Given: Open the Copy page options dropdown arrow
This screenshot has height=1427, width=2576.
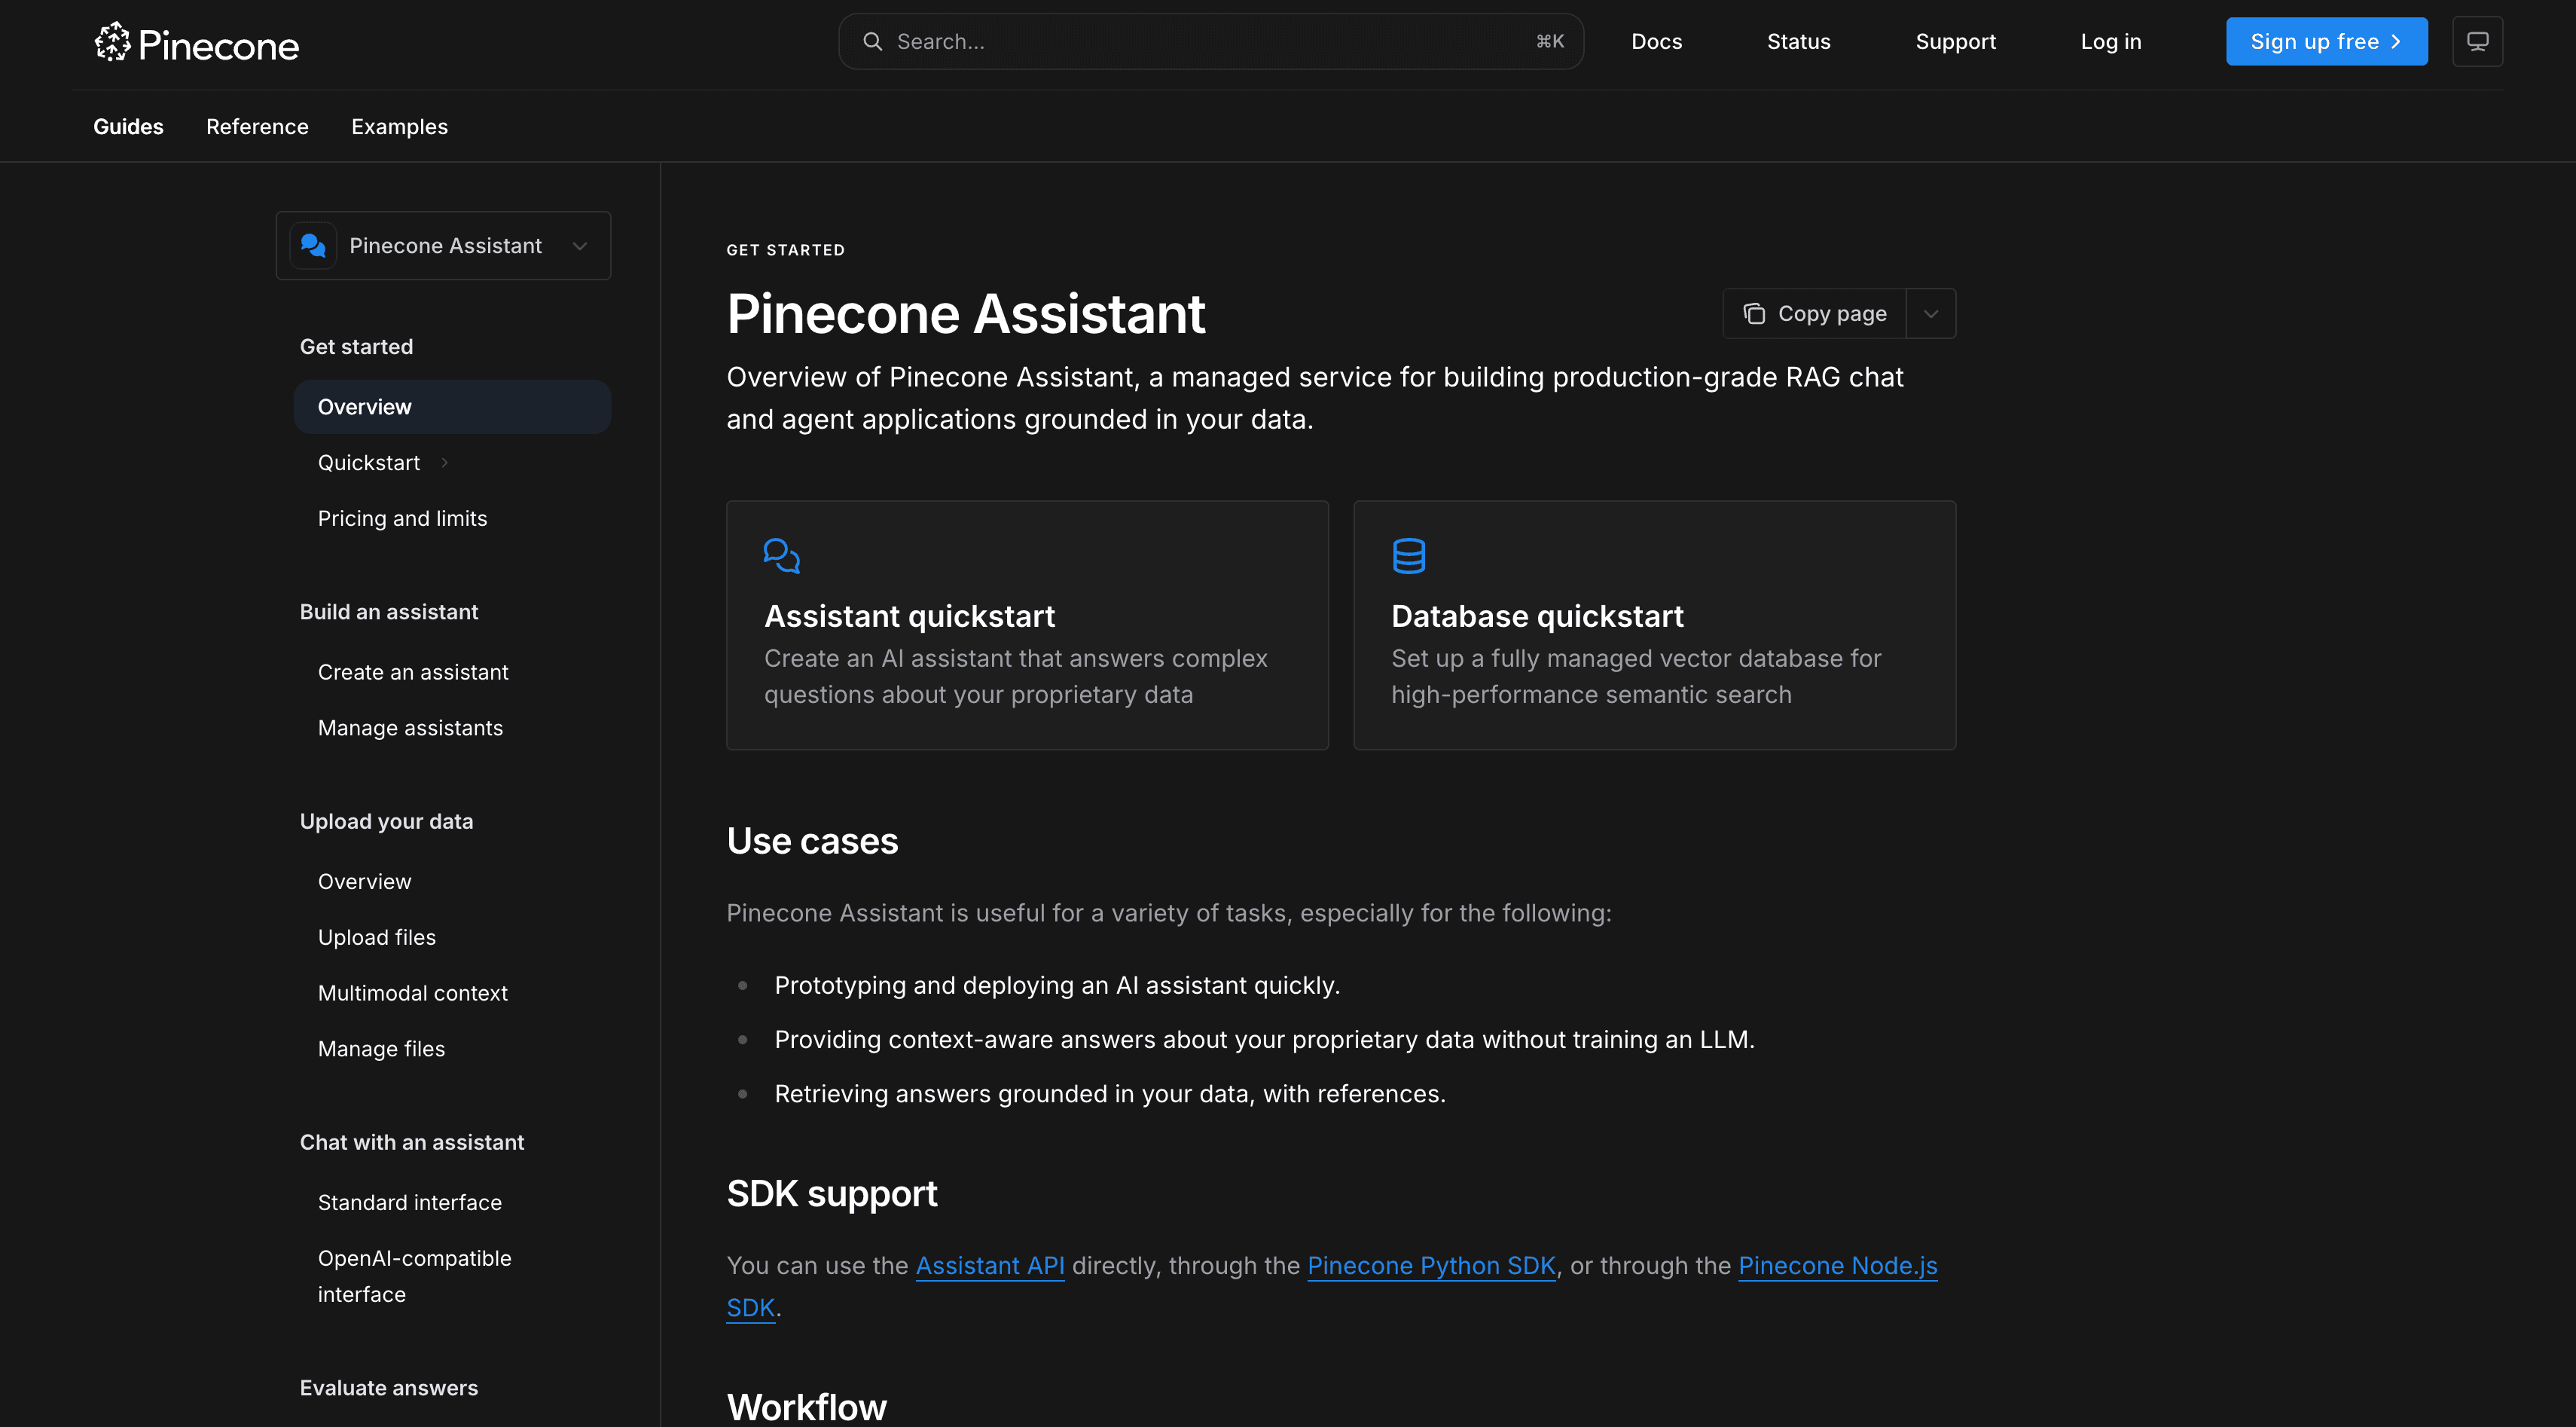Looking at the screenshot, I should (x=1931, y=314).
